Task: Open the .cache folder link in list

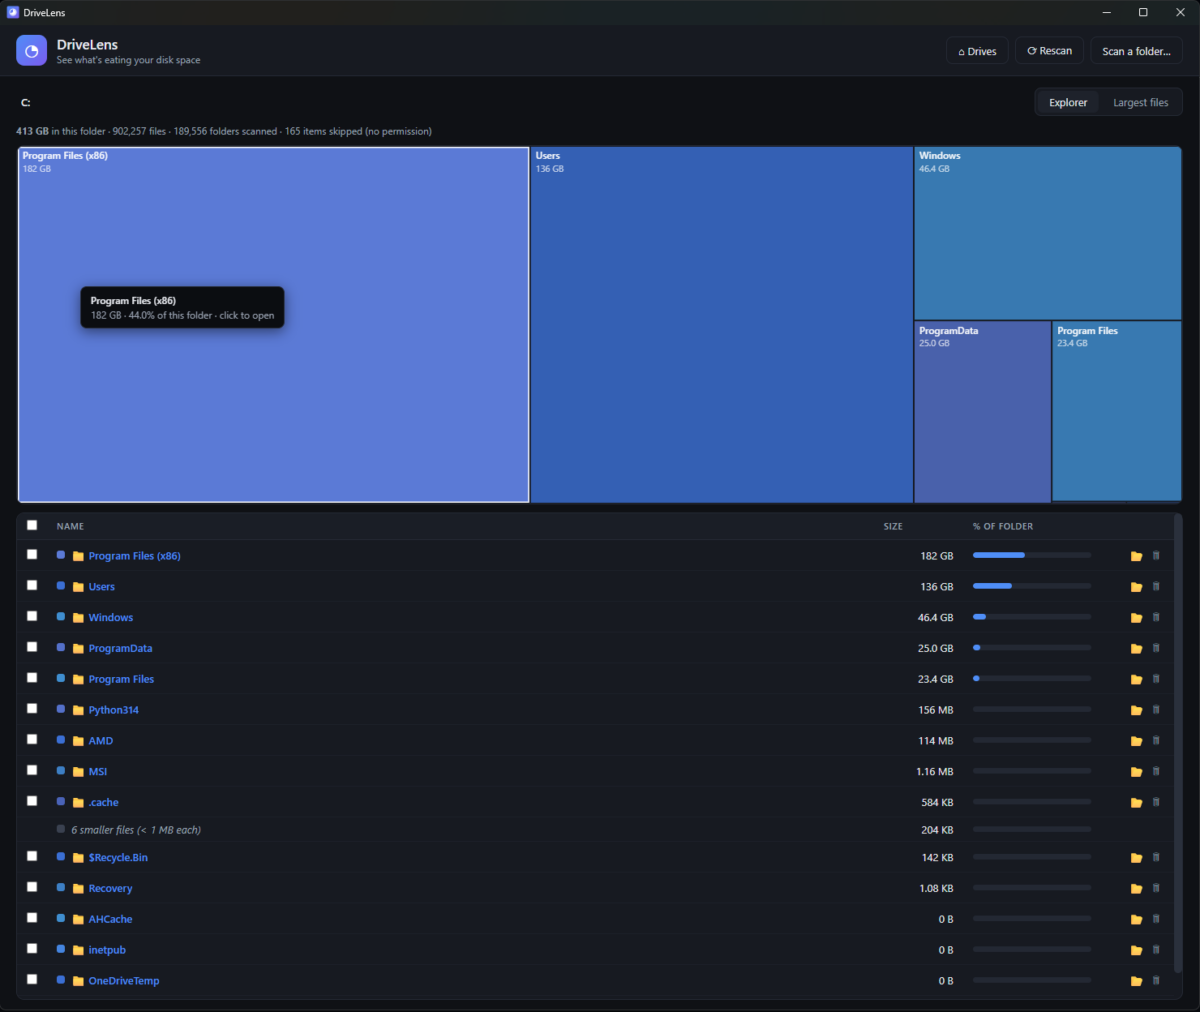Action: pyautogui.click(x=103, y=802)
